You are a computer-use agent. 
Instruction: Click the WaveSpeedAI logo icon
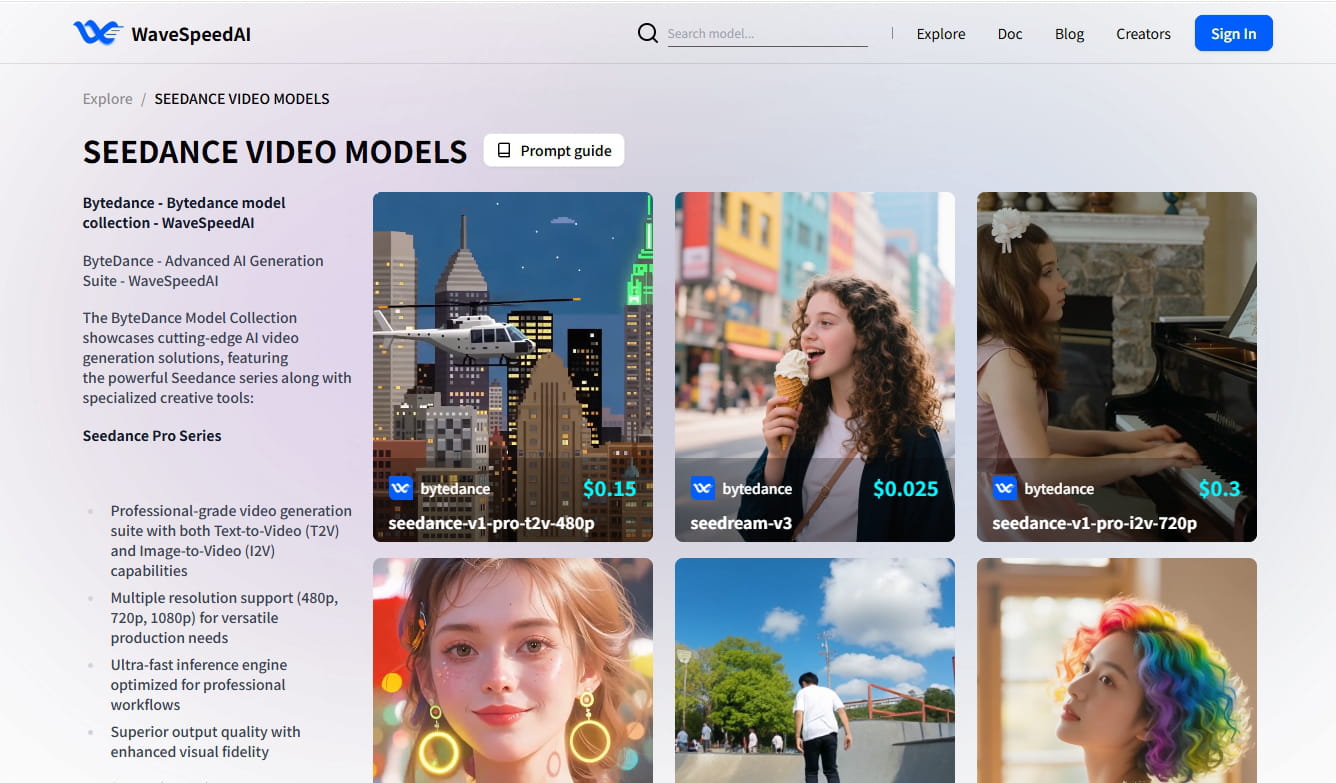98,33
